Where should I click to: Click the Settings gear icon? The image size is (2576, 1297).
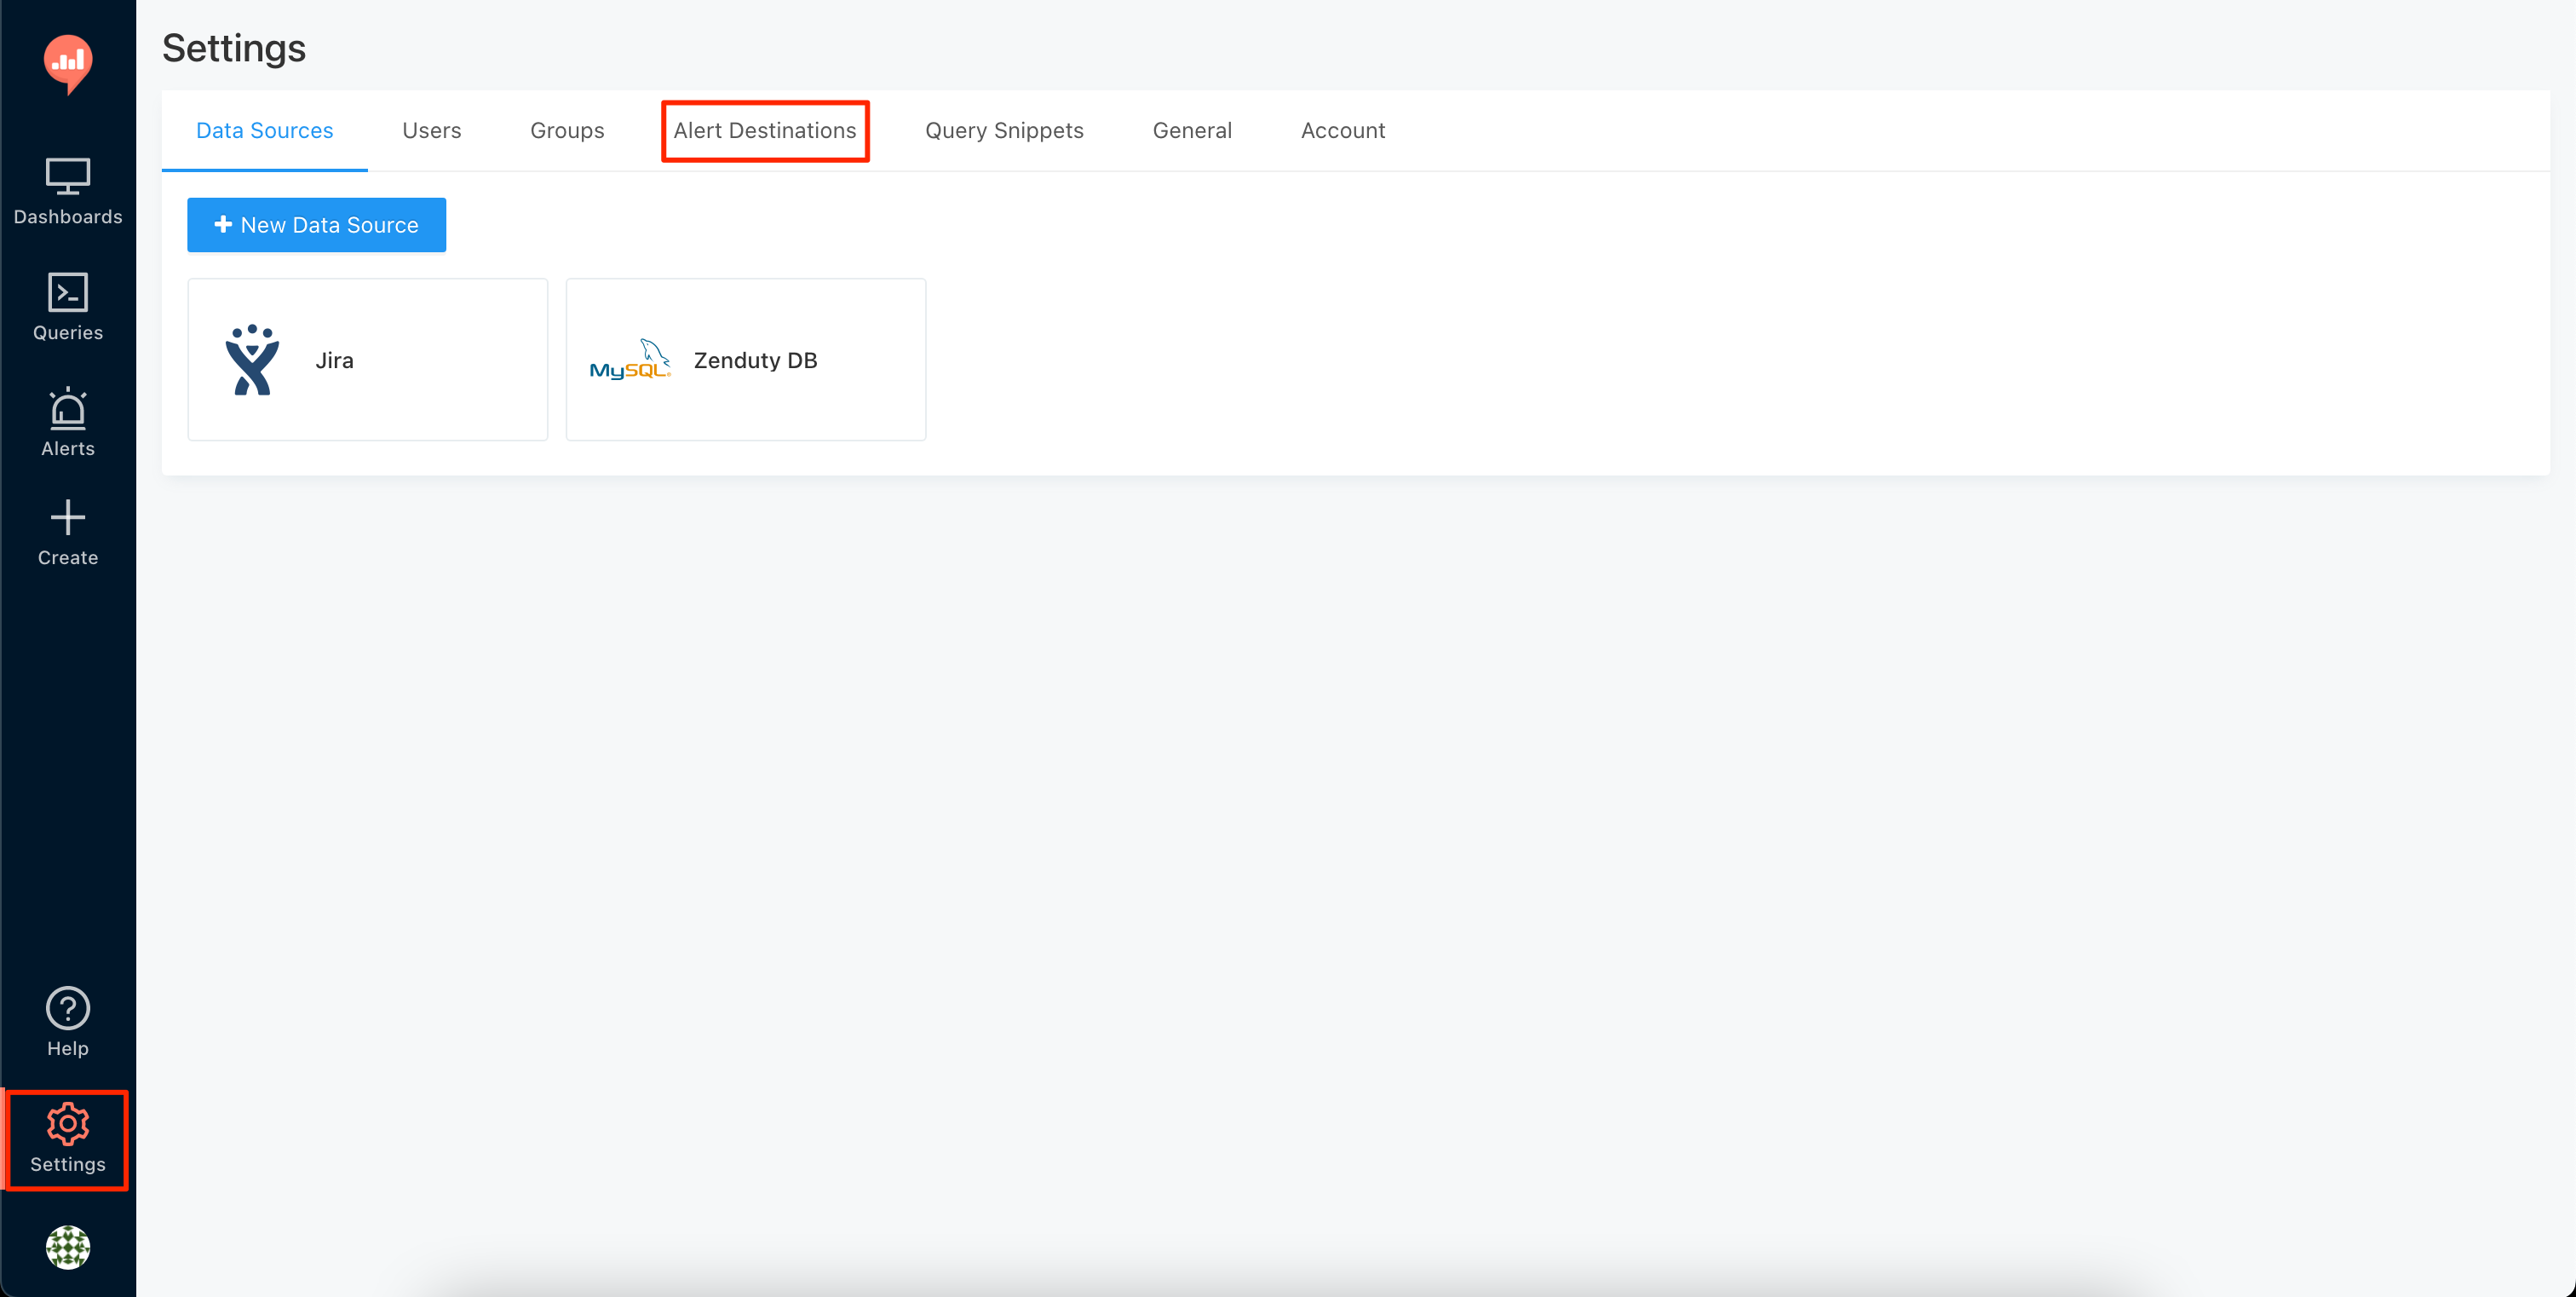click(x=68, y=1124)
